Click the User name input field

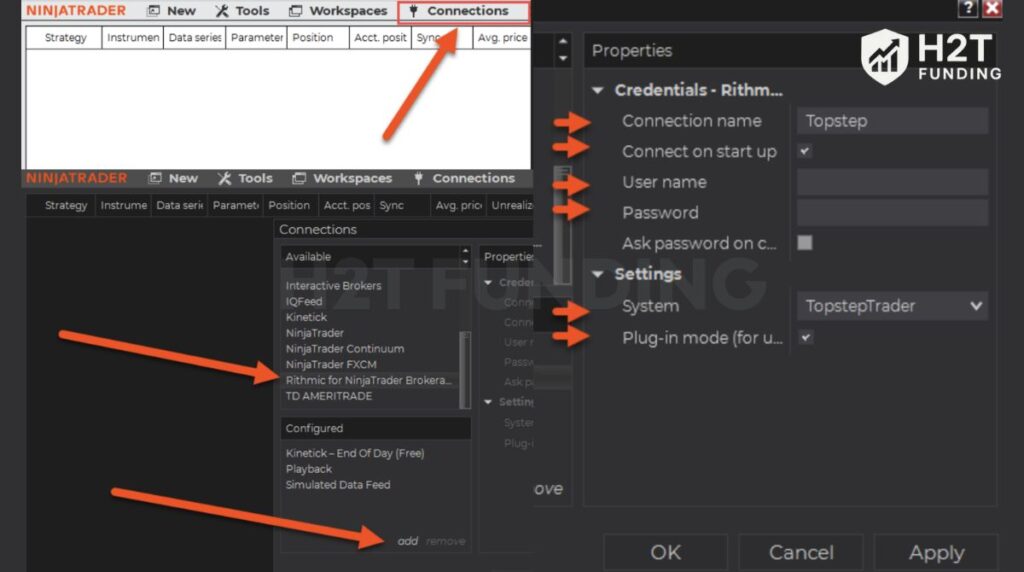(x=892, y=182)
